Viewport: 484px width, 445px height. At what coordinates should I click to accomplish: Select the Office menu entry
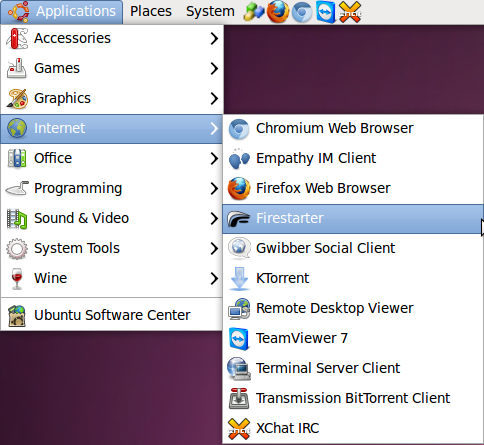[112, 159]
